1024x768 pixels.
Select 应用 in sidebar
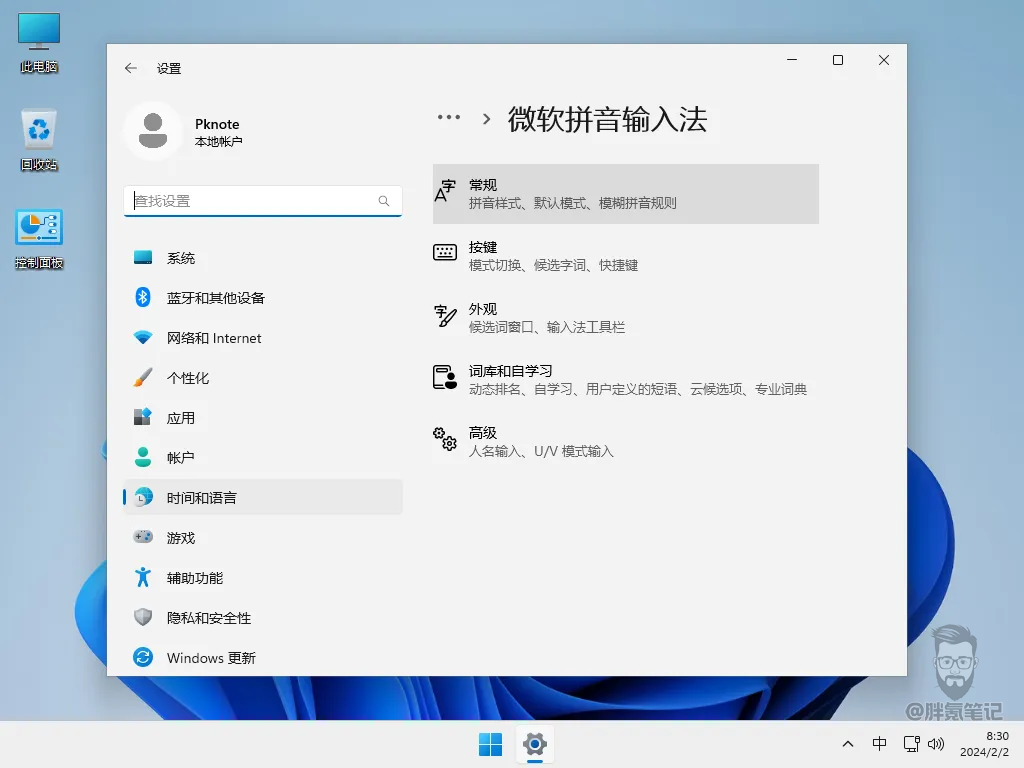coord(263,418)
